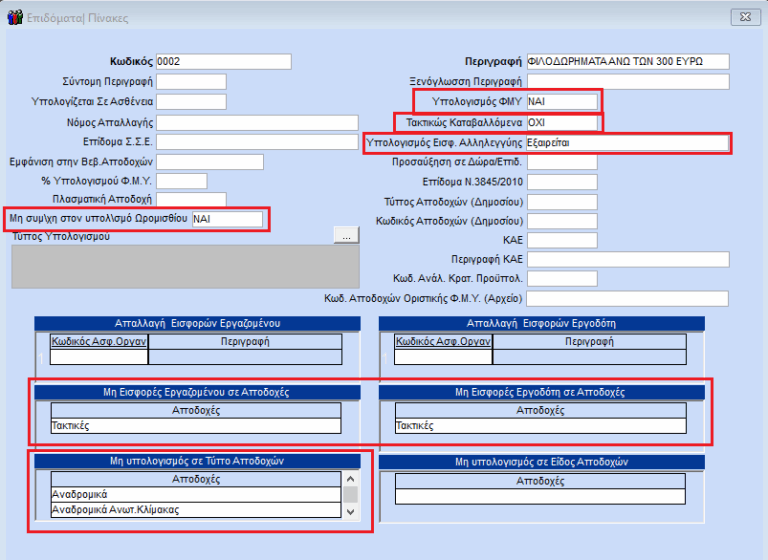Image resolution: width=768 pixels, height=560 pixels.
Task: Click scroll down arrow in Τύπο Αποδοχών list
Action: pos(350,510)
